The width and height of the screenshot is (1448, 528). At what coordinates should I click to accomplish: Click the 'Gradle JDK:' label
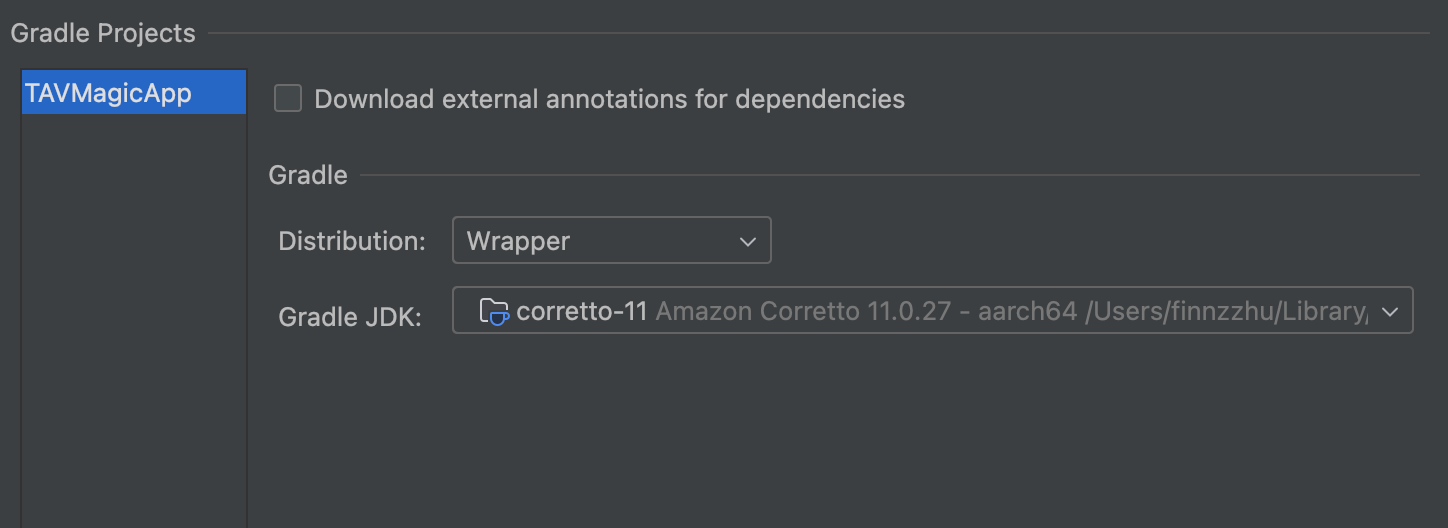tap(350, 316)
